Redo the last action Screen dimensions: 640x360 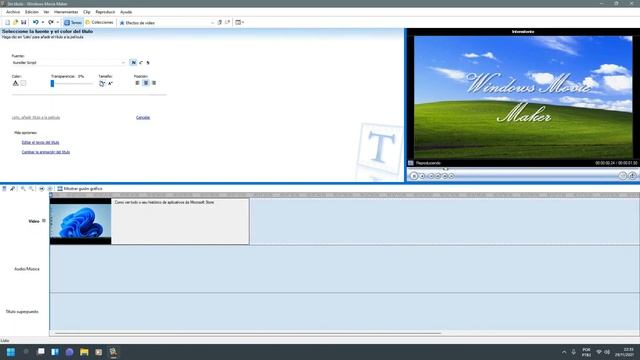point(51,22)
